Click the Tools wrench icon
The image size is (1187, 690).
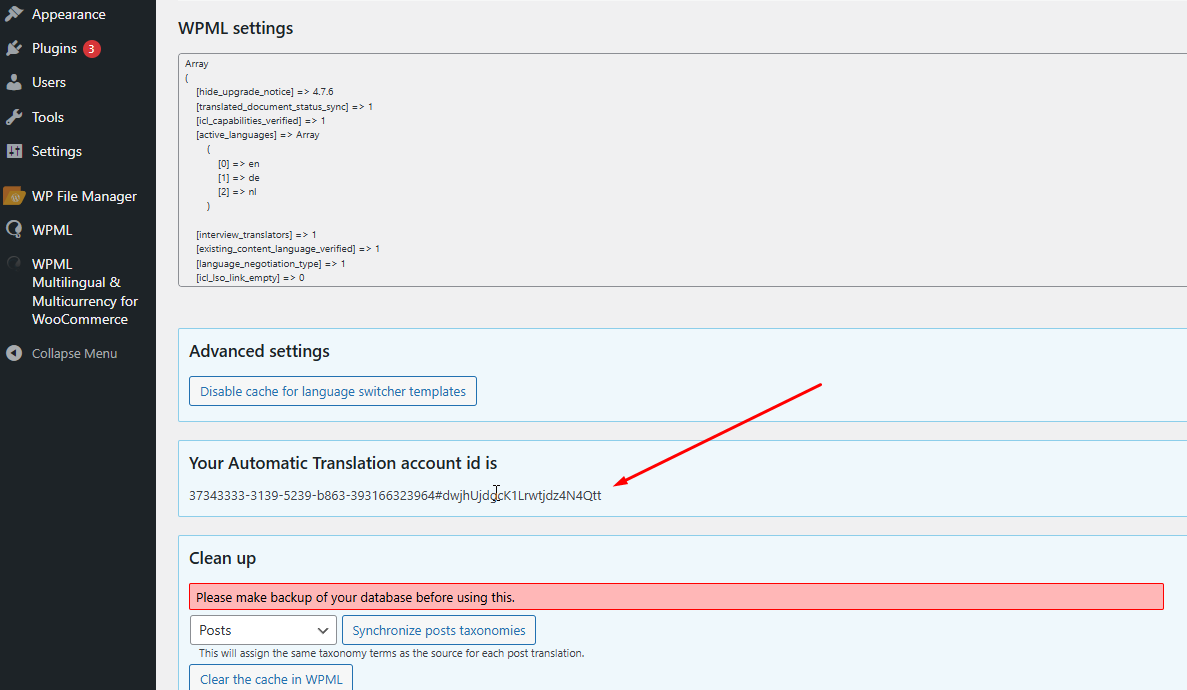click(14, 117)
